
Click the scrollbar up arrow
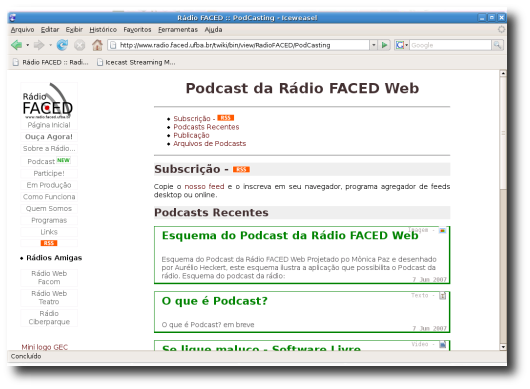503,73
